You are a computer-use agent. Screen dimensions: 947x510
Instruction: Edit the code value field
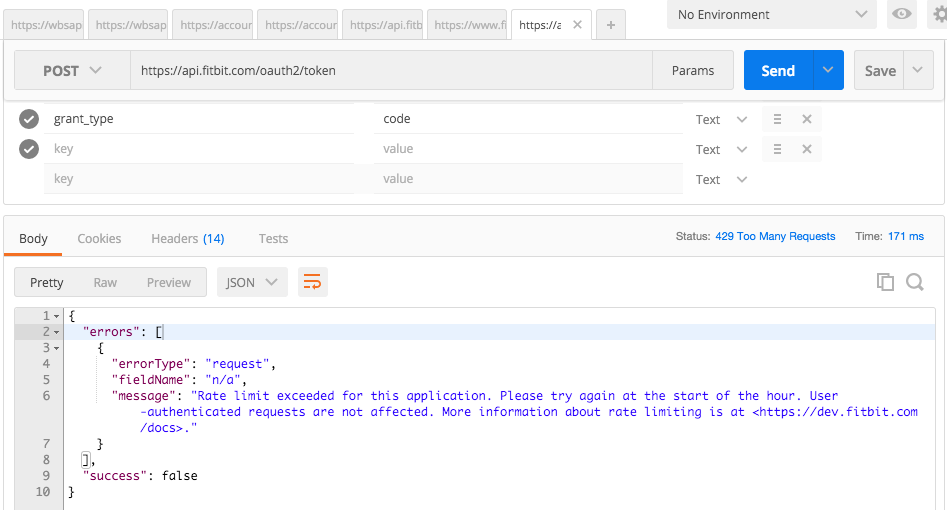pyautogui.click(x=528, y=119)
